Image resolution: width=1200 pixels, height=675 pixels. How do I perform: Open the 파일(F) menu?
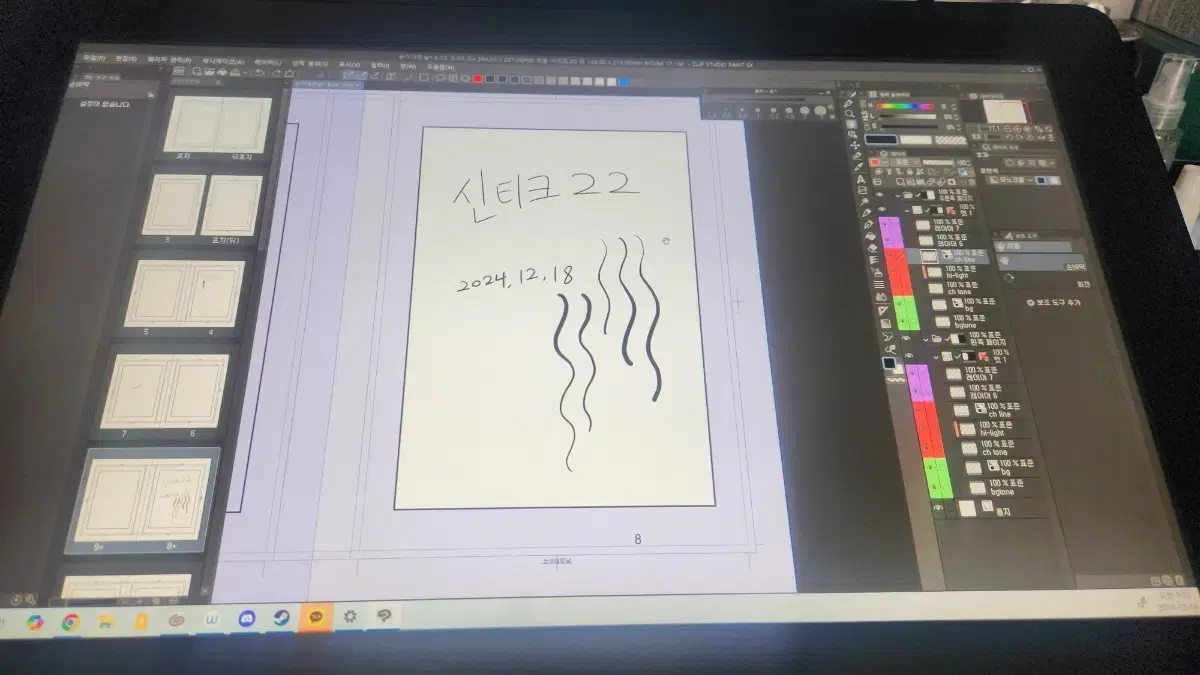coord(94,59)
